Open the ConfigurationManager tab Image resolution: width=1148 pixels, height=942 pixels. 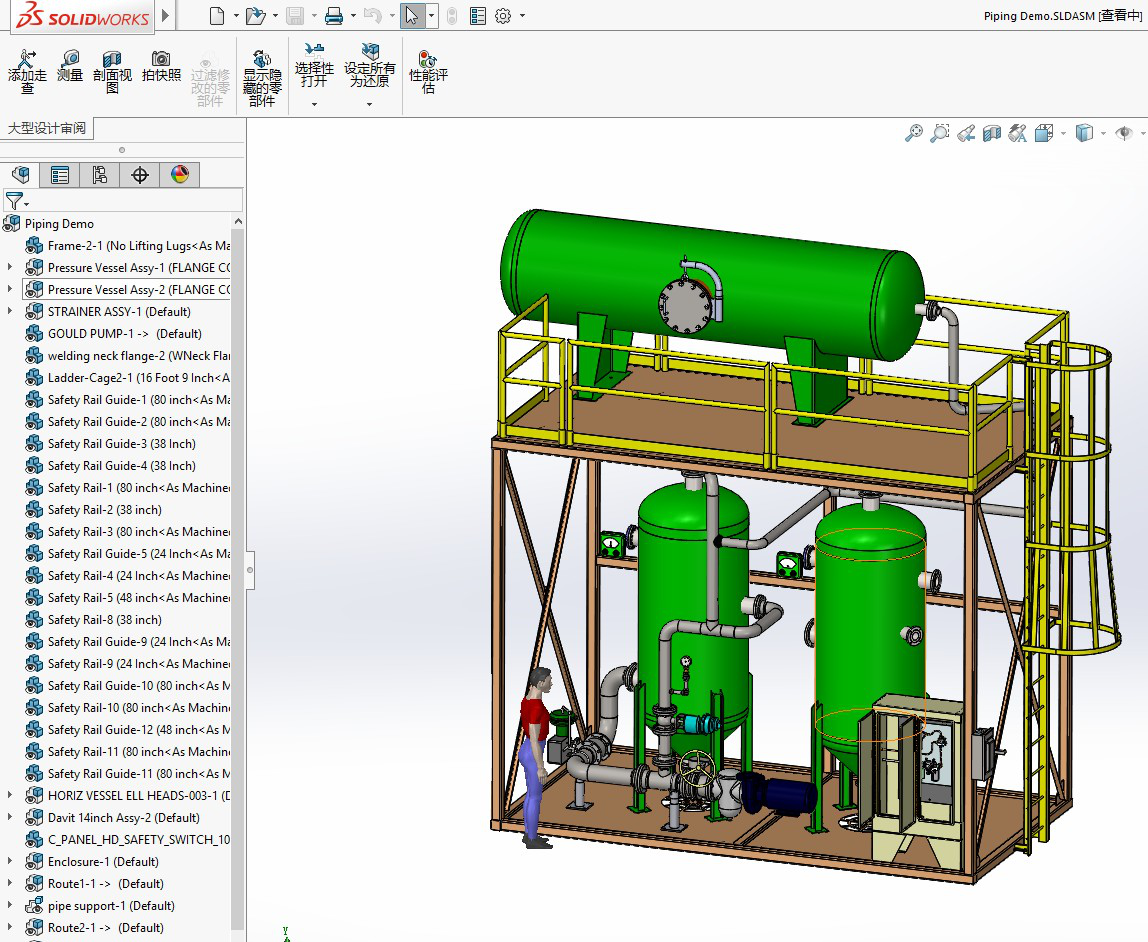tap(100, 175)
